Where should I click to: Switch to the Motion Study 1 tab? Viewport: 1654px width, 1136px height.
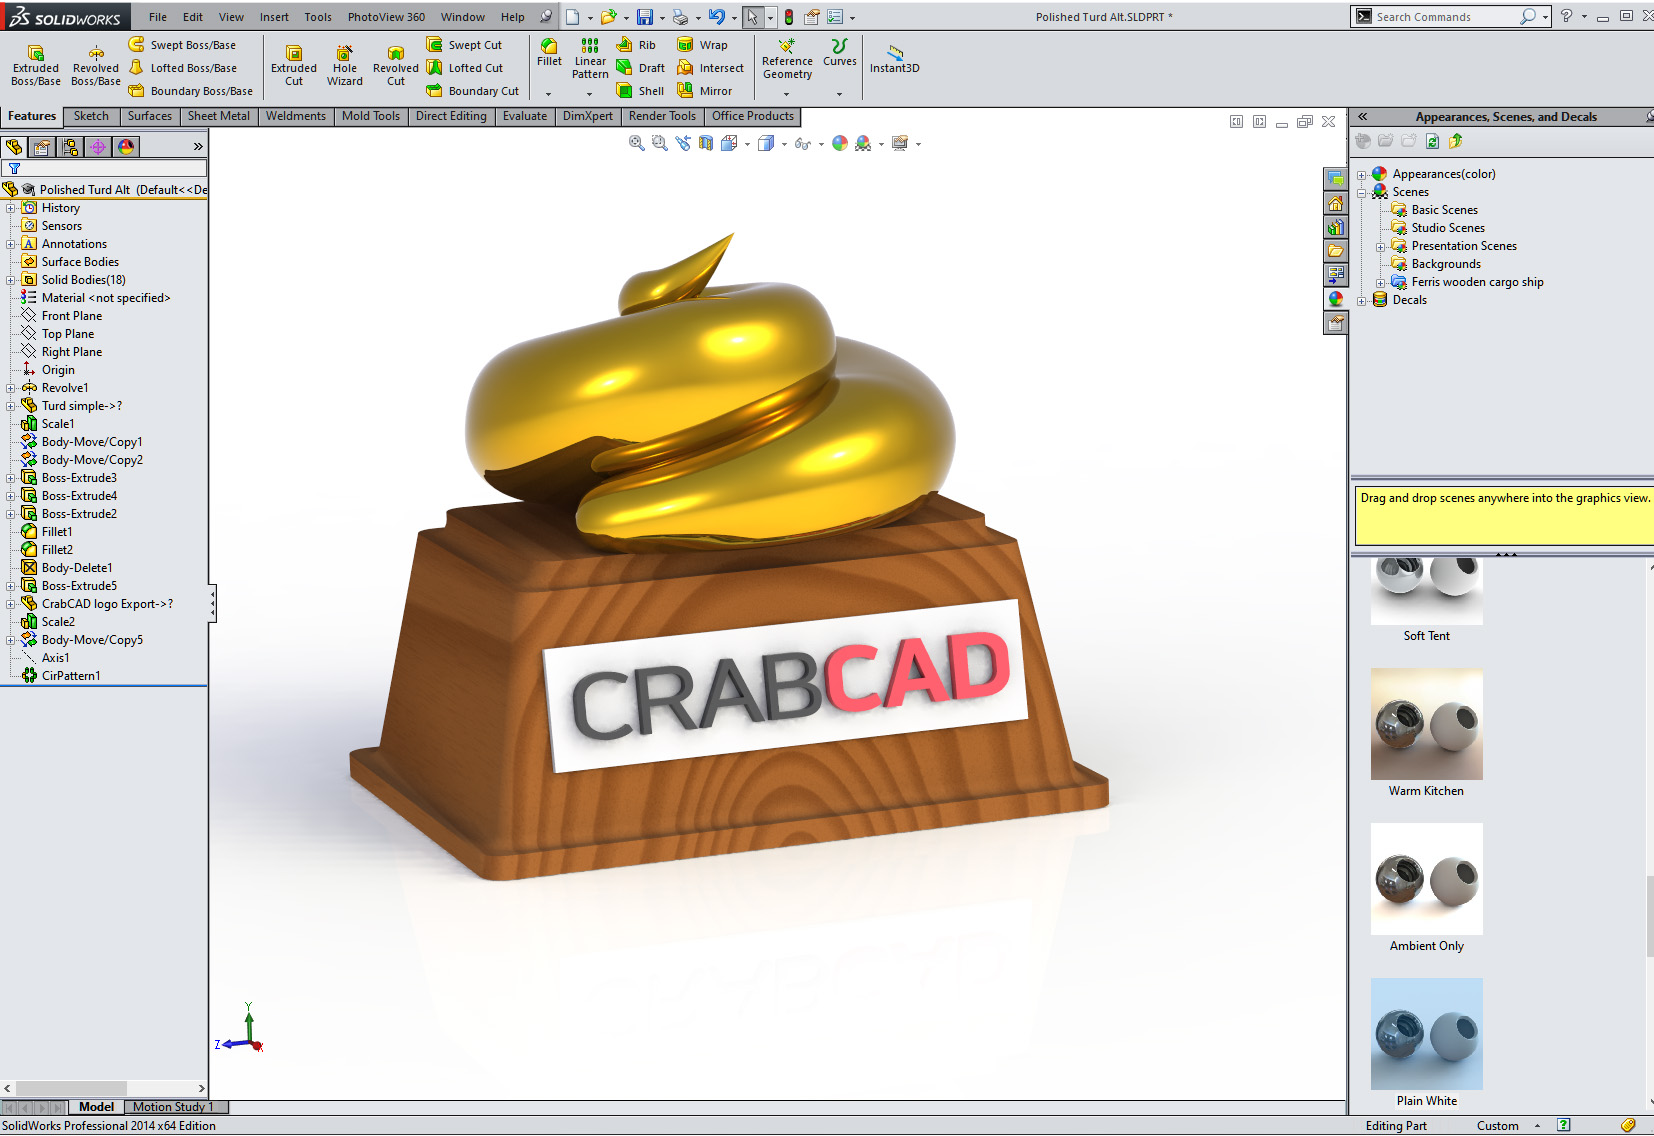(x=174, y=1107)
